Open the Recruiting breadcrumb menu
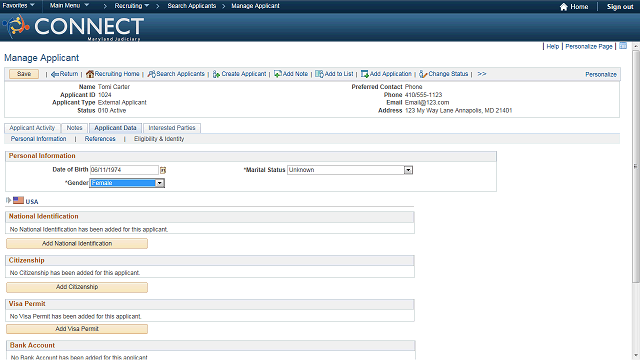 [132, 6]
